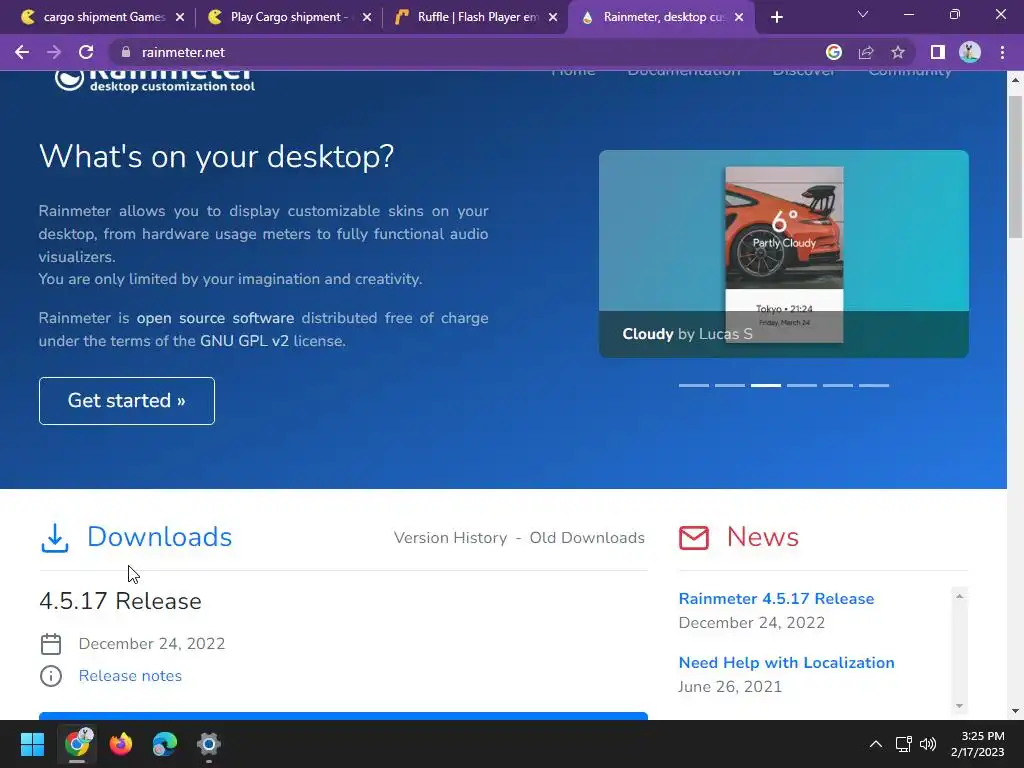Click the June 26, 2021 news date
Screen dimensions: 1024x768
pyautogui.click(x=730, y=687)
